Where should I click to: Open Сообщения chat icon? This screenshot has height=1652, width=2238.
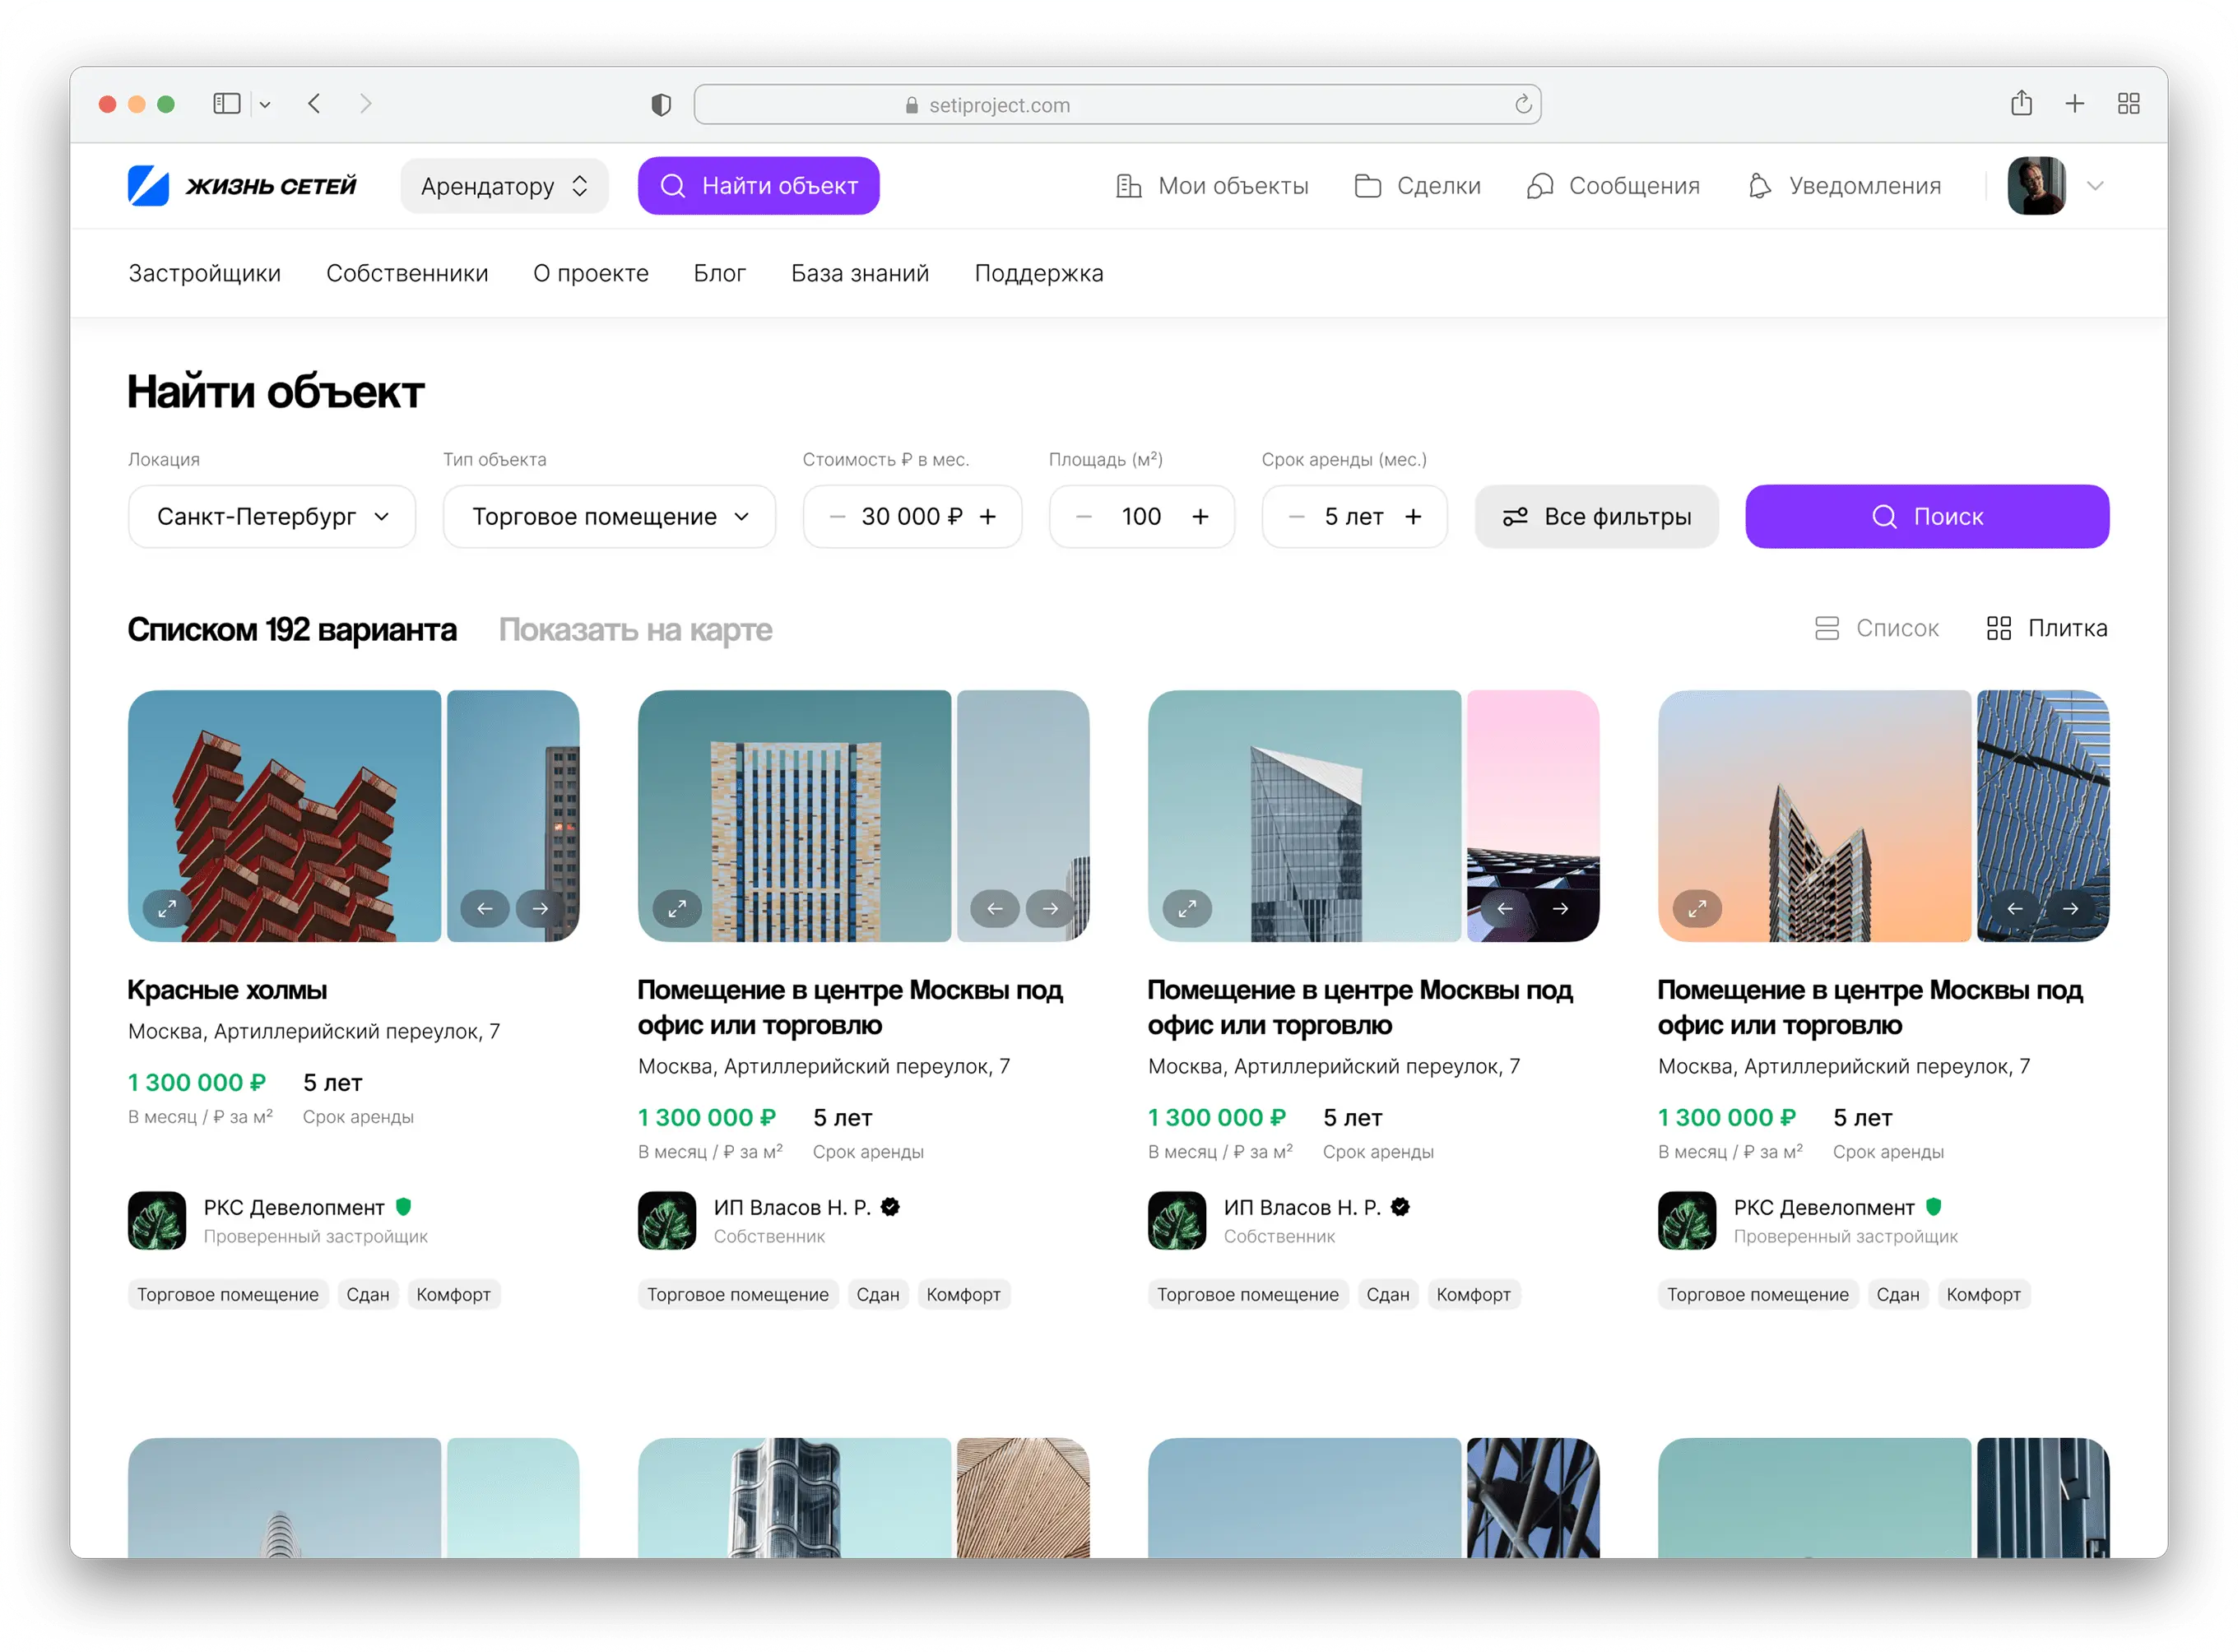tap(1540, 186)
